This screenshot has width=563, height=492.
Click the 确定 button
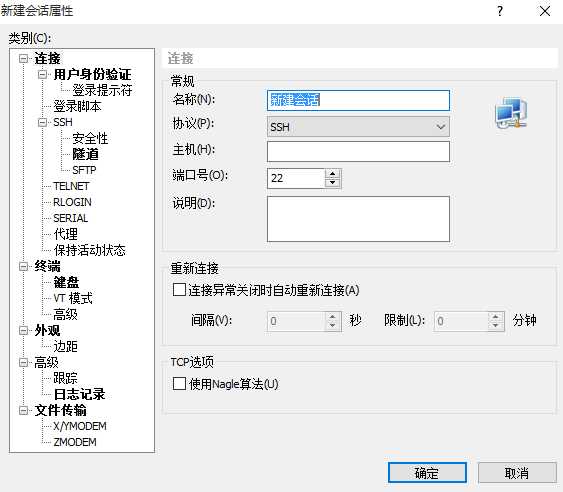click(427, 473)
